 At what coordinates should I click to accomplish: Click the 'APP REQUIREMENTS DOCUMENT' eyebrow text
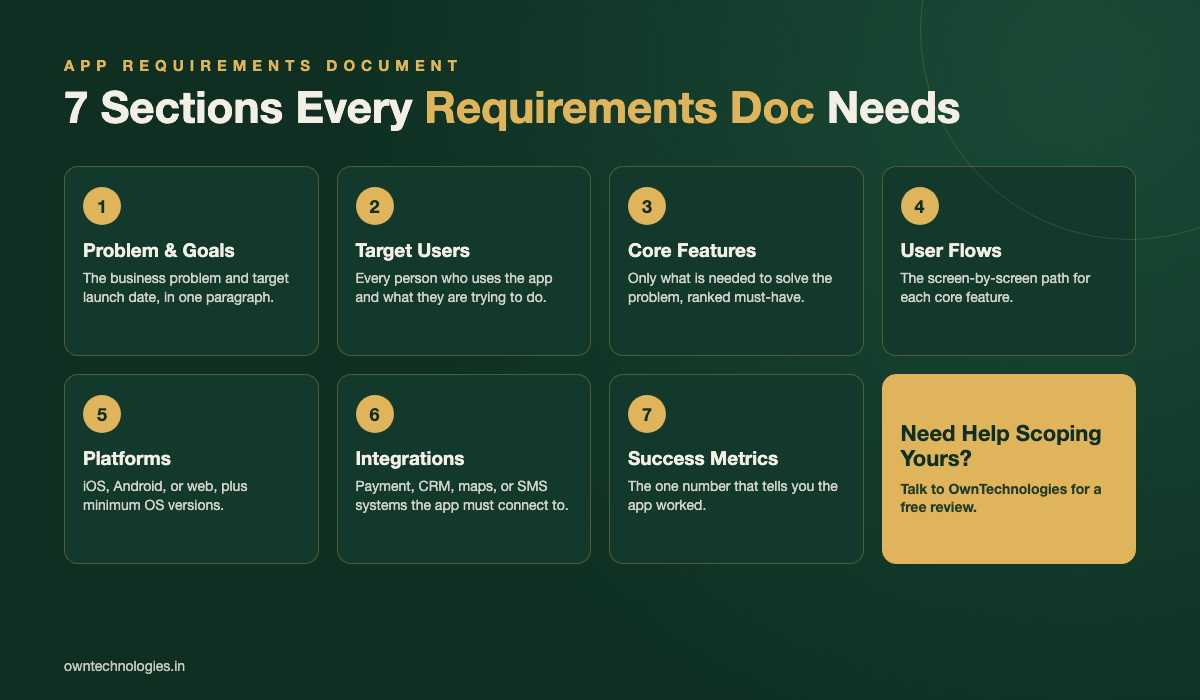(262, 66)
